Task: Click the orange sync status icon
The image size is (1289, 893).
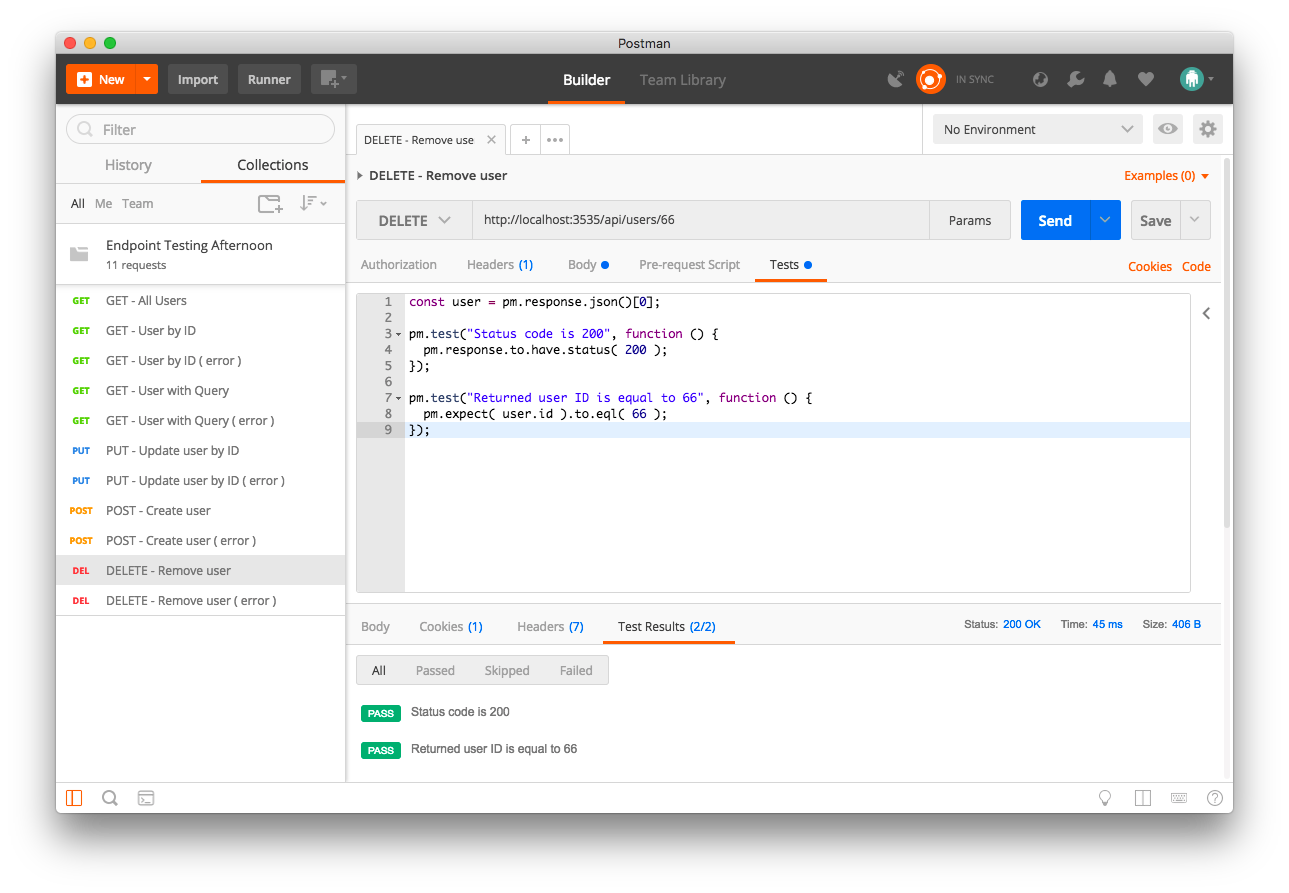Action: point(931,79)
